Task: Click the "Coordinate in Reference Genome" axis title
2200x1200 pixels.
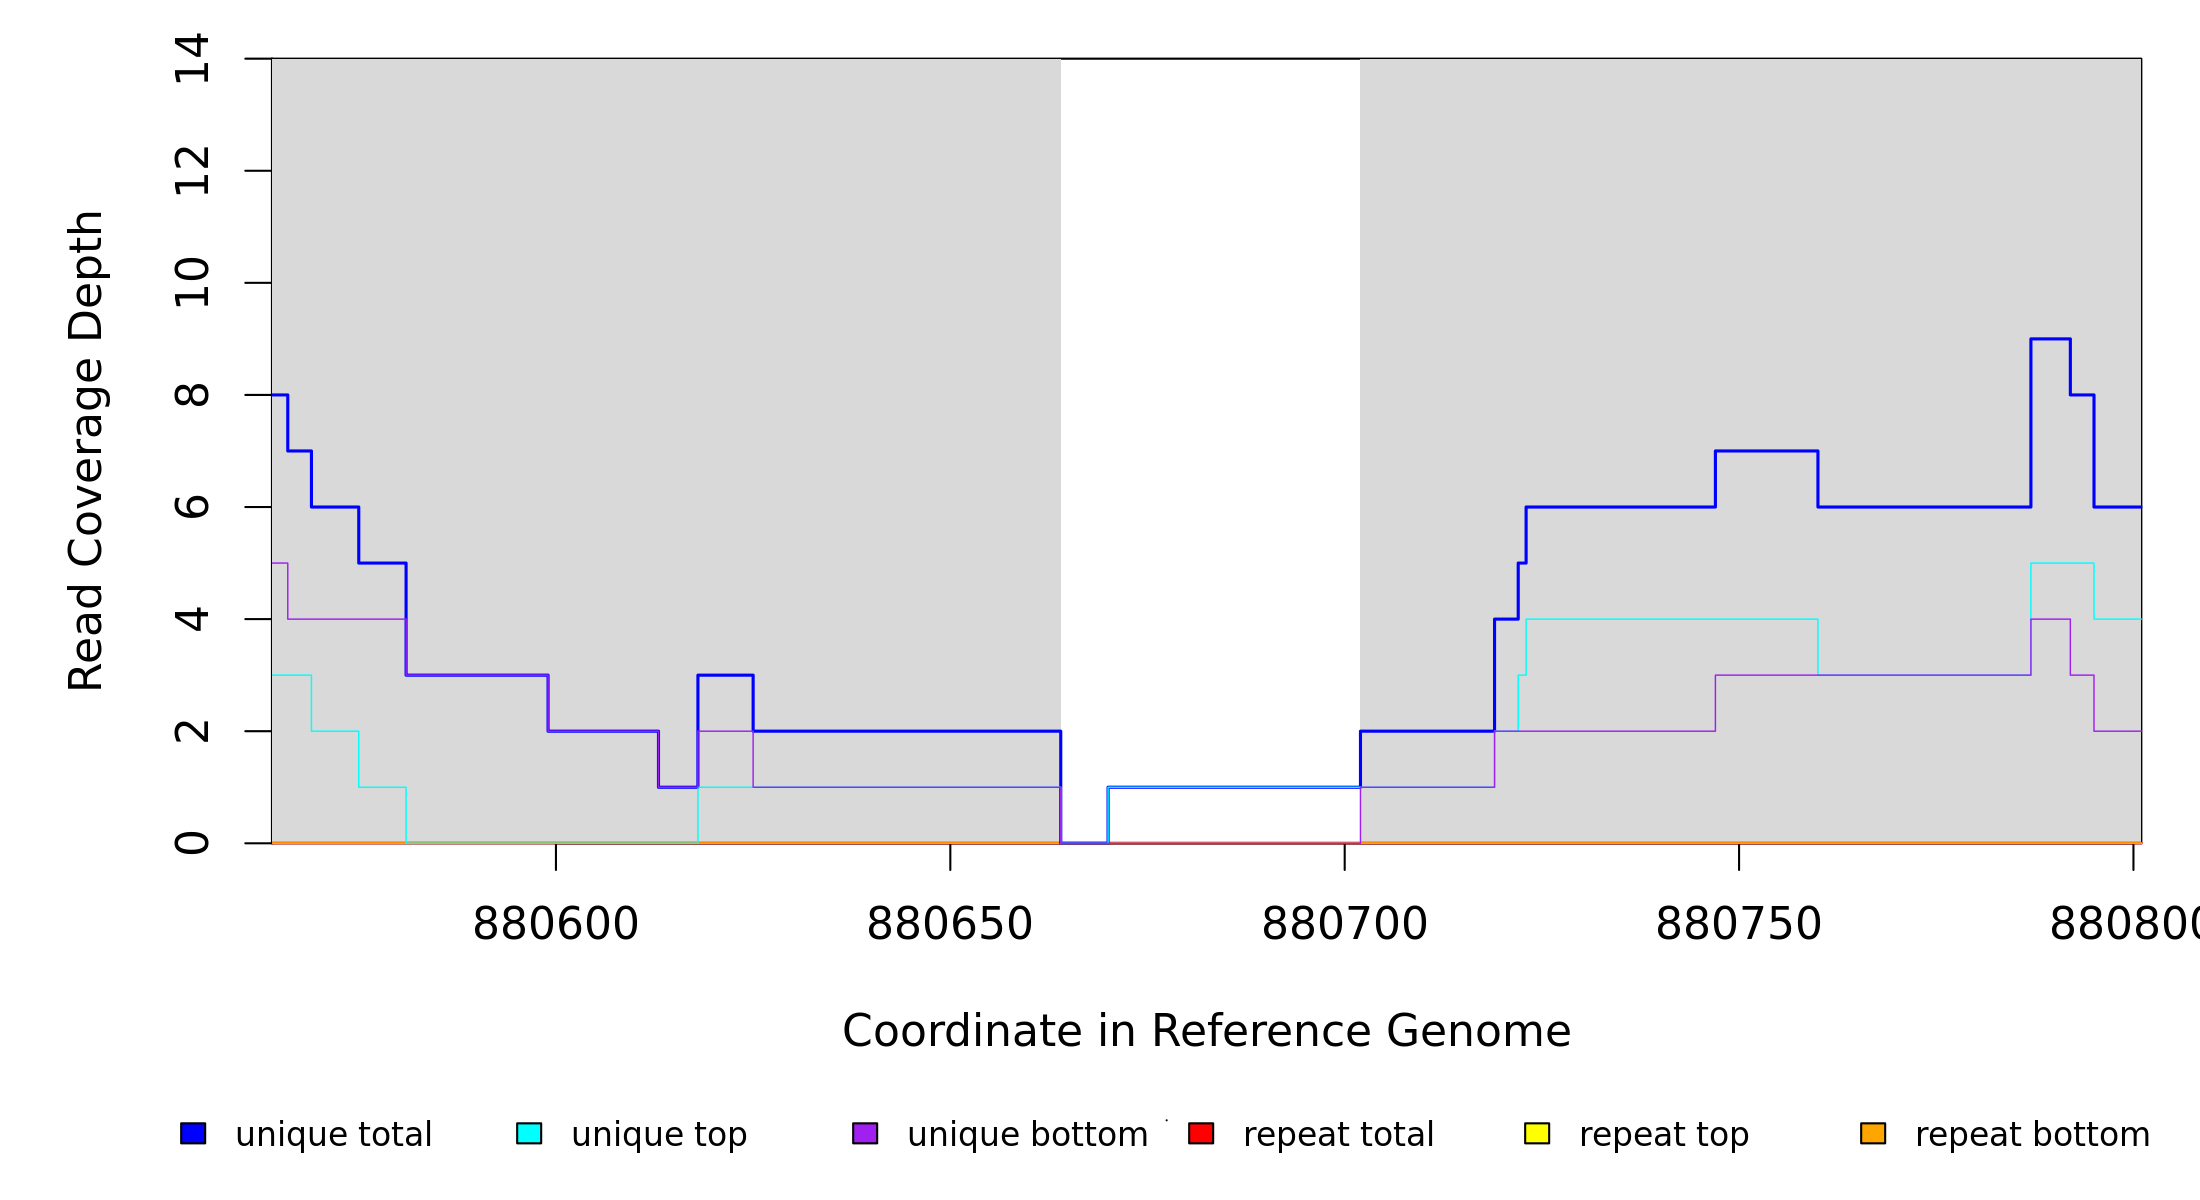Action: [x=1206, y=1031]
